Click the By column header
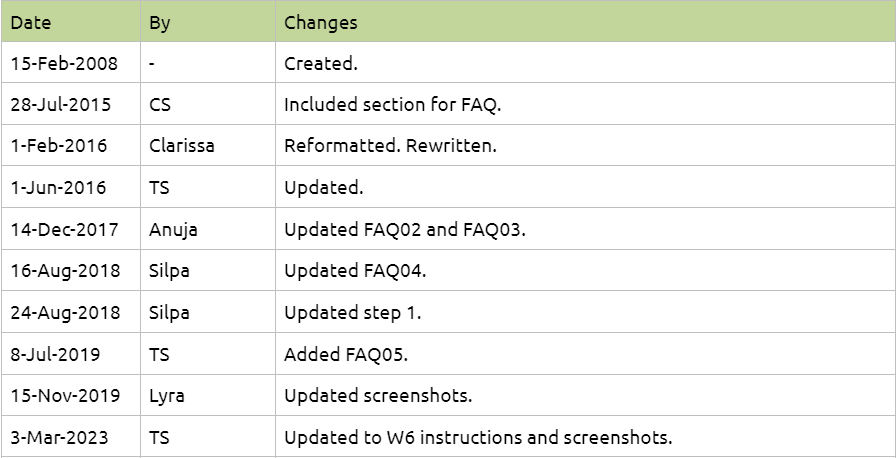Image resolution: width=896 pixels, height=458 pixels. [160, 22]
